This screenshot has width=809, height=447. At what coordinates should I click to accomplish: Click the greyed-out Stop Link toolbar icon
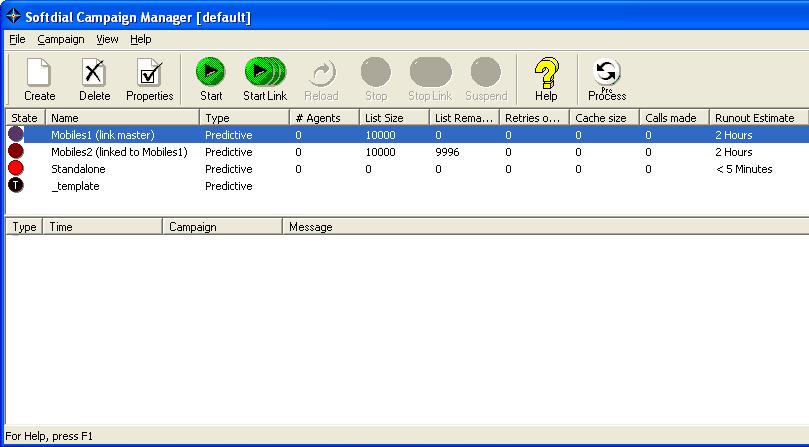click(430, 79)
